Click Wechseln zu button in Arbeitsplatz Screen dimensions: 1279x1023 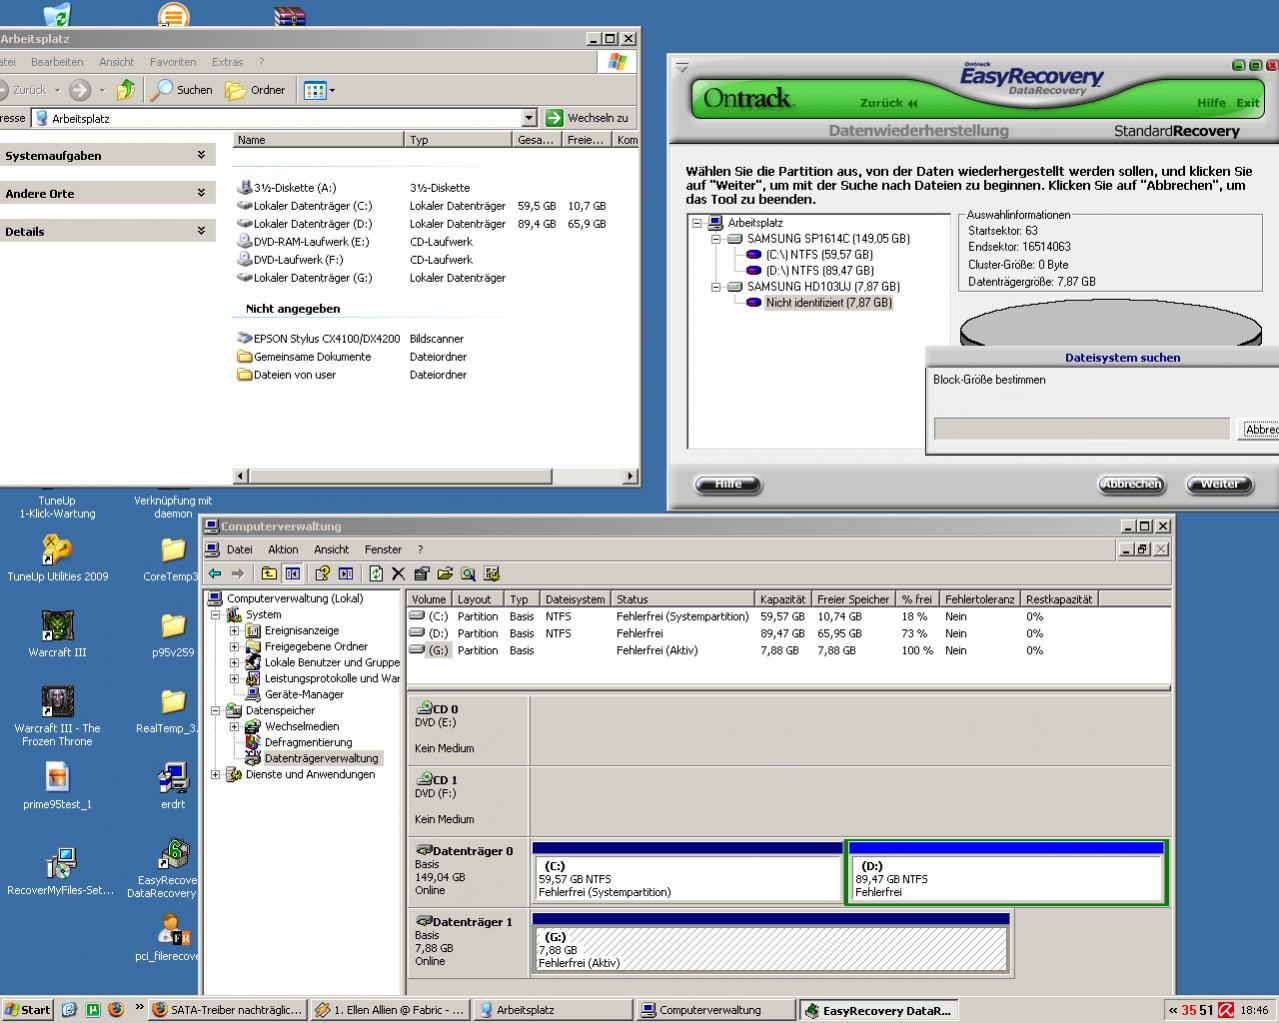pos(587,118)
